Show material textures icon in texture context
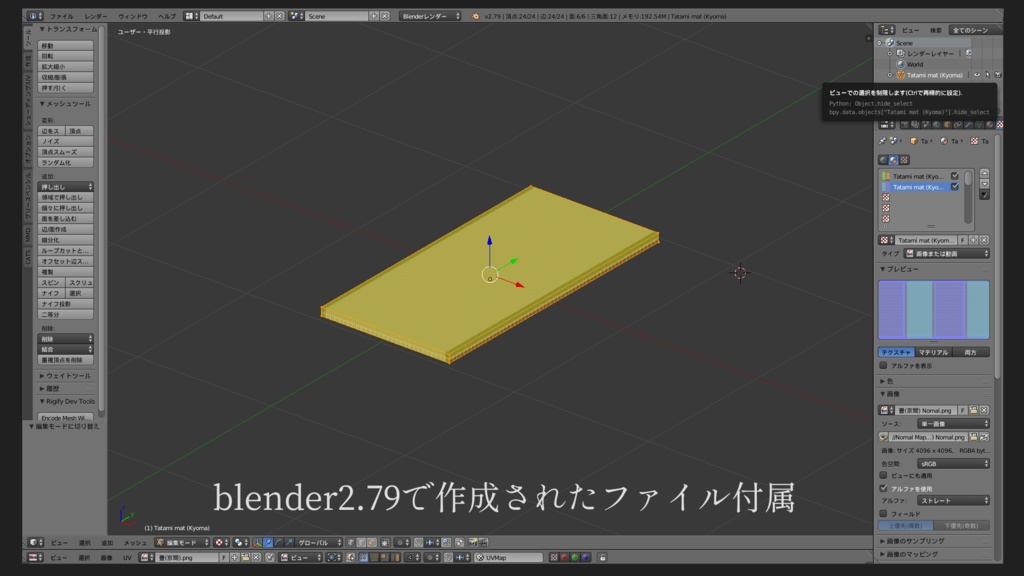Screen dimensions: 1024x576 pos(893,160)
